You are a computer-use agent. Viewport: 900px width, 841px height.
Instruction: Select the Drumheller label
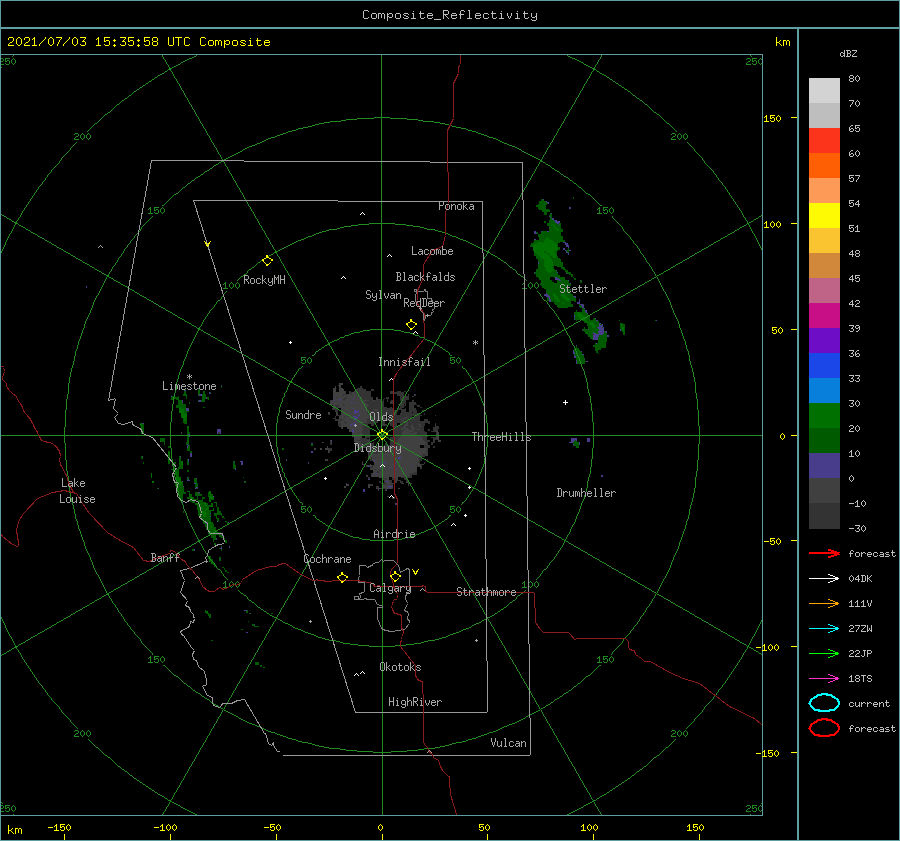(x=586, y=493)
